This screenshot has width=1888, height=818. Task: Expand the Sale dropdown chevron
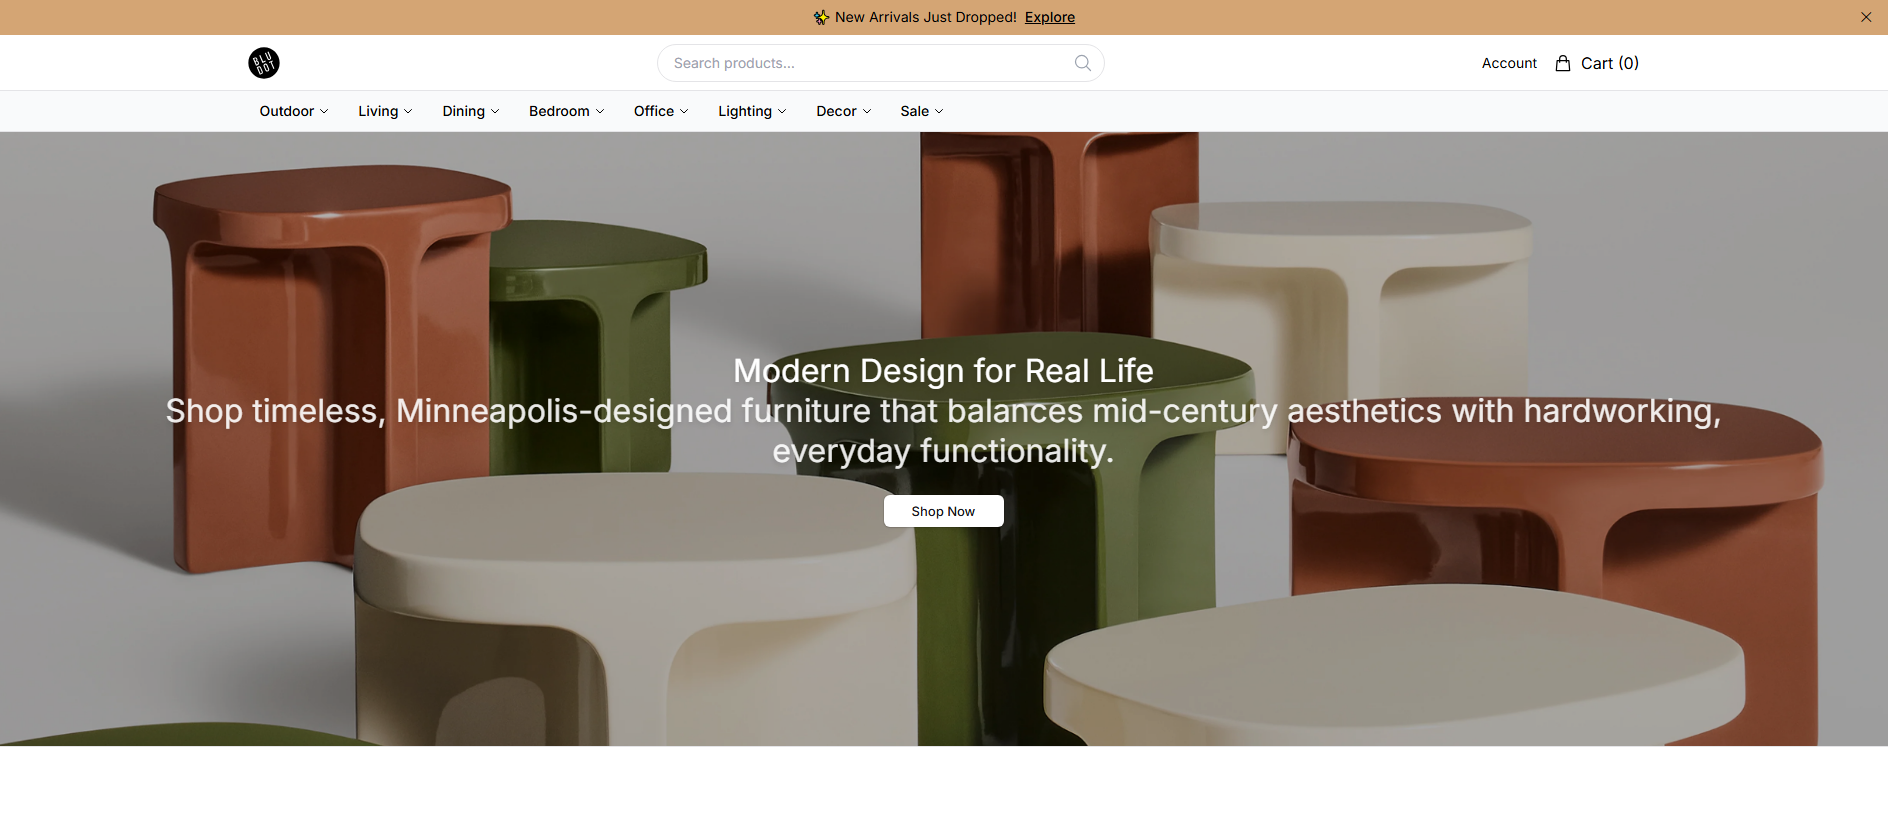tap(939, 111)
